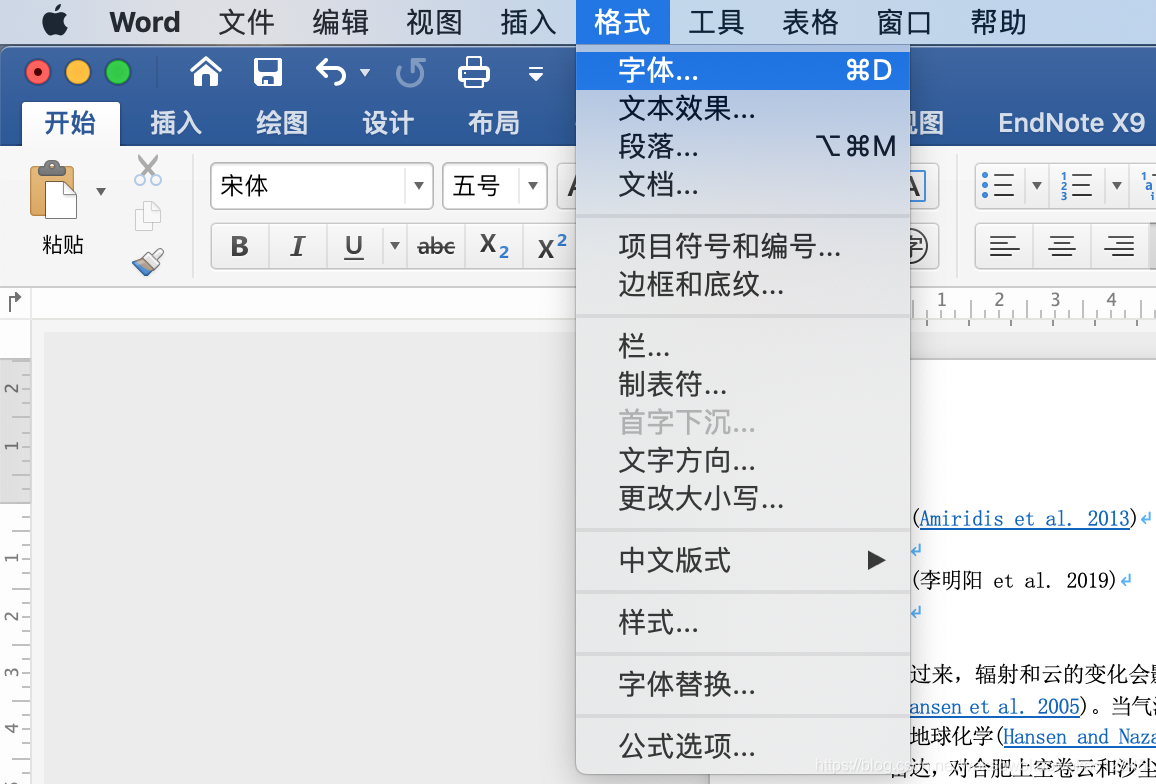Click the Home icon in title bar
The height and width of the screenshot is (784, 1156).
[x=206, y=72]
